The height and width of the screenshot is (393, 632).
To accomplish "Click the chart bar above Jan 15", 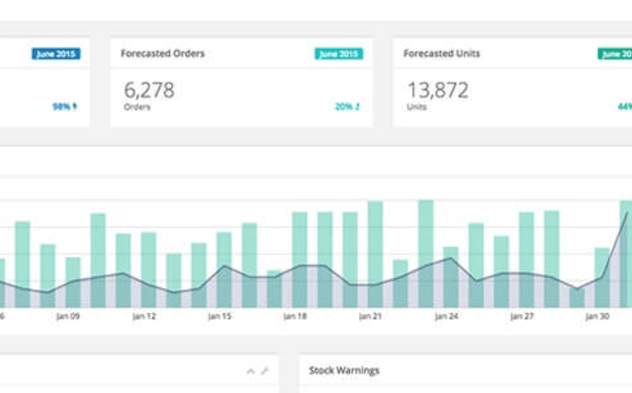I will (224, 270).
